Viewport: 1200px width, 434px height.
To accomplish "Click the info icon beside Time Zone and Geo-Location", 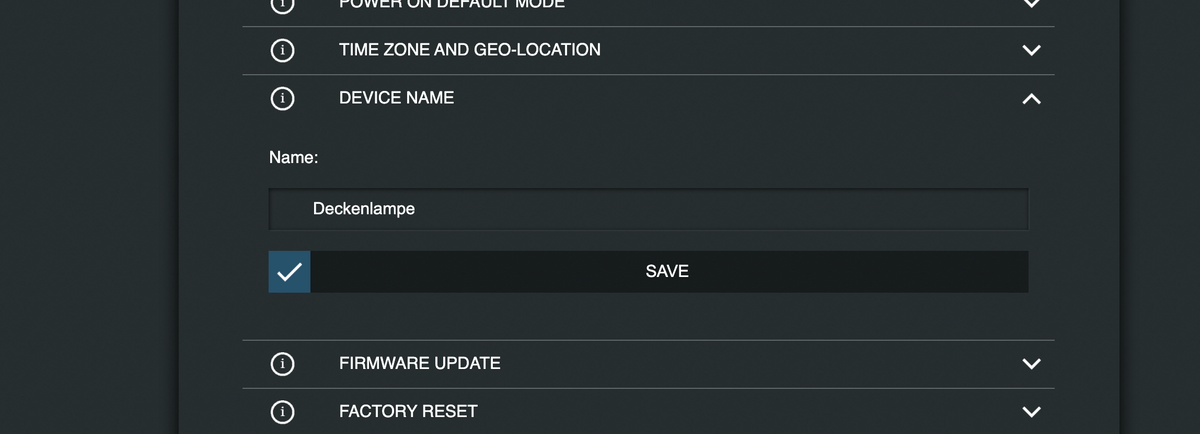I will click(x=283, y=50).
